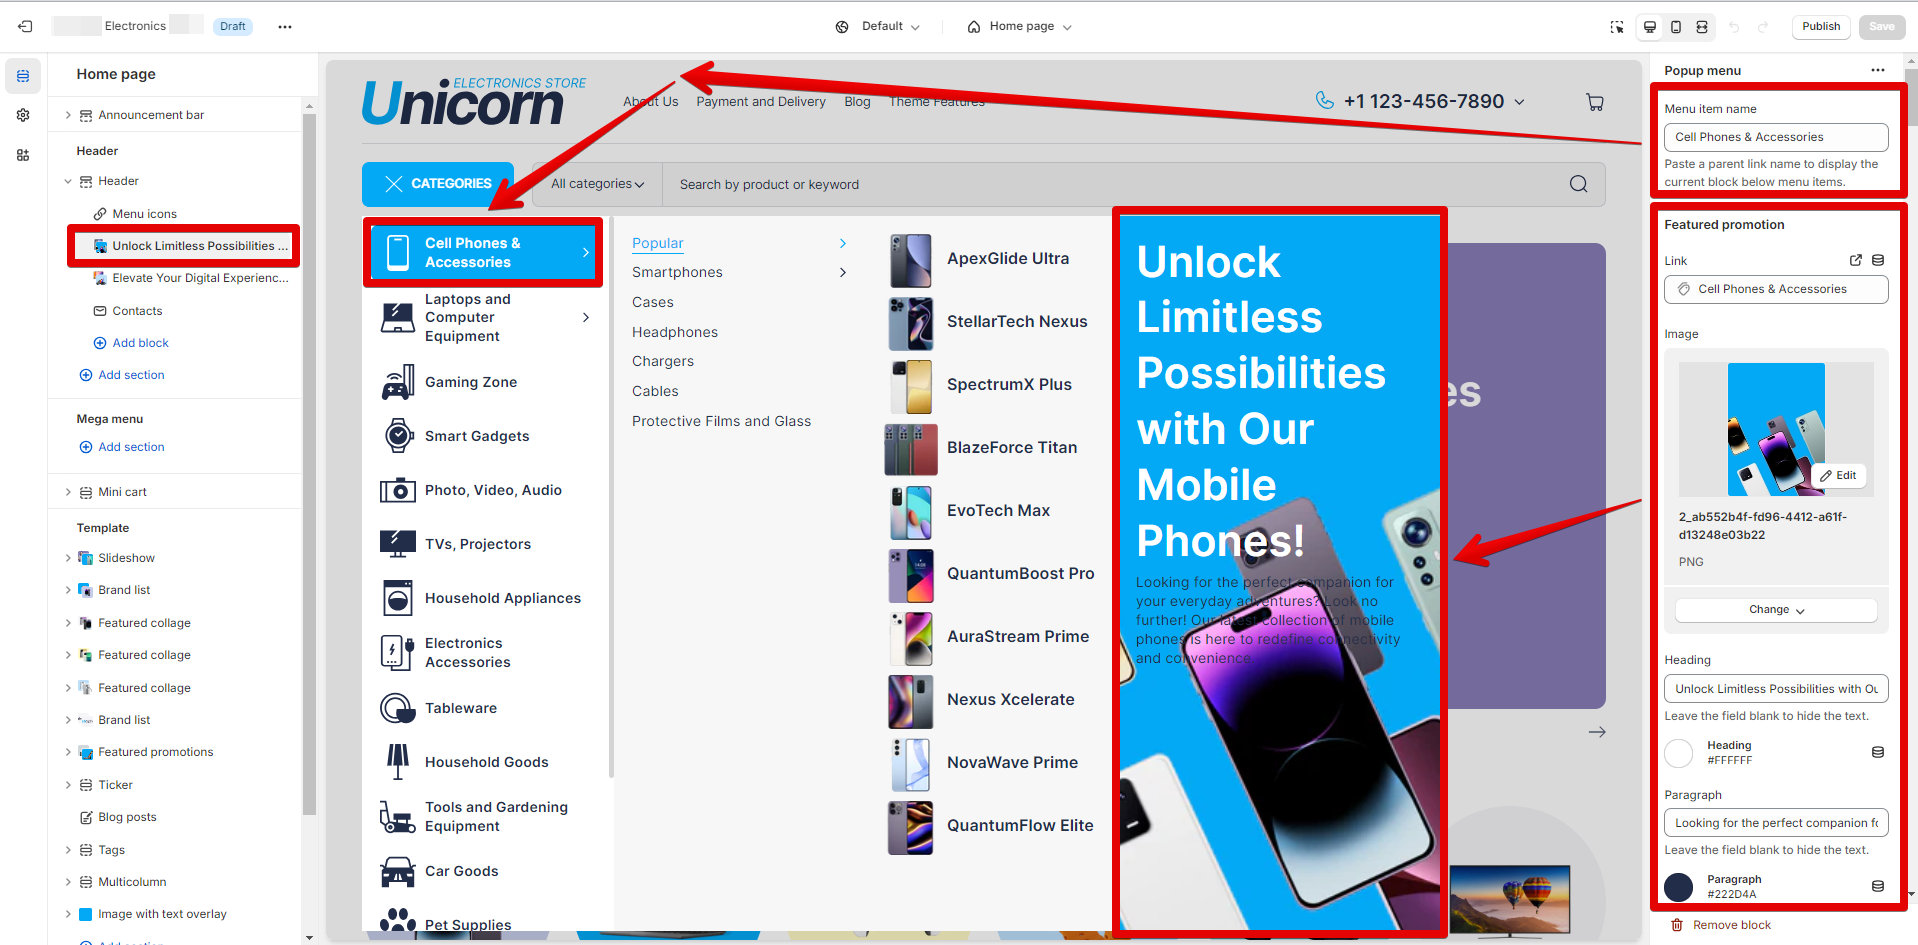Click the shopping cart icon in store header
The height and width of the screenshot is (945, 1918).
click(x=1595, y=102)
